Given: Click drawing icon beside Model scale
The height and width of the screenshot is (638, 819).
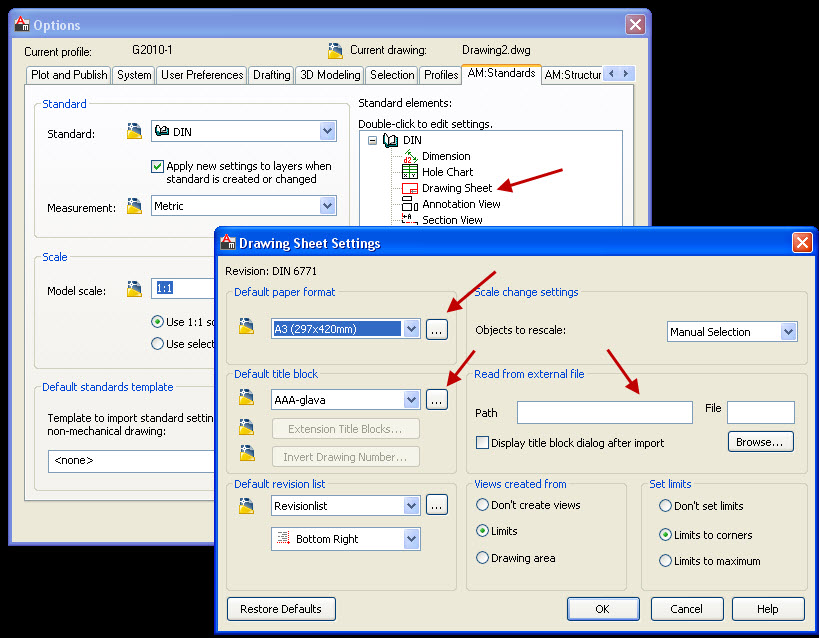Looking at the screenshot, I should (134, 289).
